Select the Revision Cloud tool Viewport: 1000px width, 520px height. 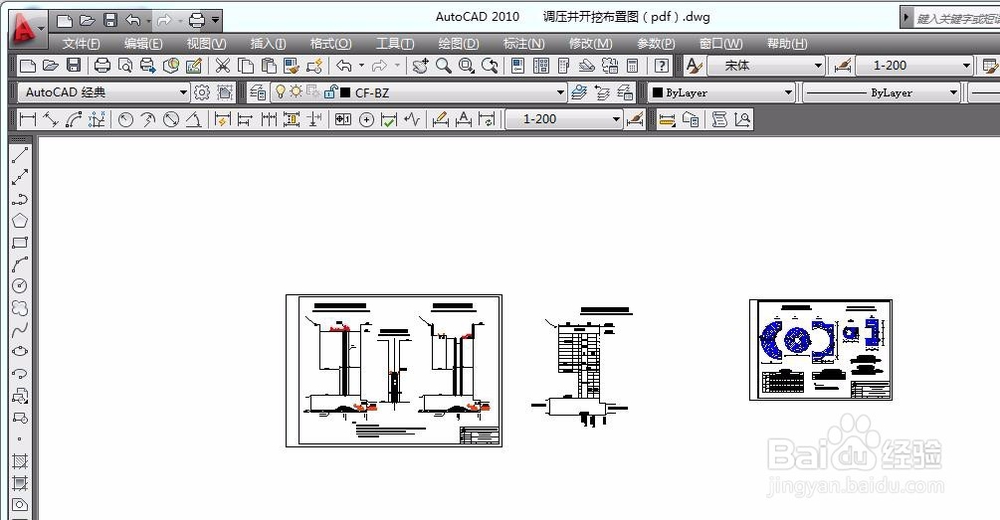click(x=20, y=308)
